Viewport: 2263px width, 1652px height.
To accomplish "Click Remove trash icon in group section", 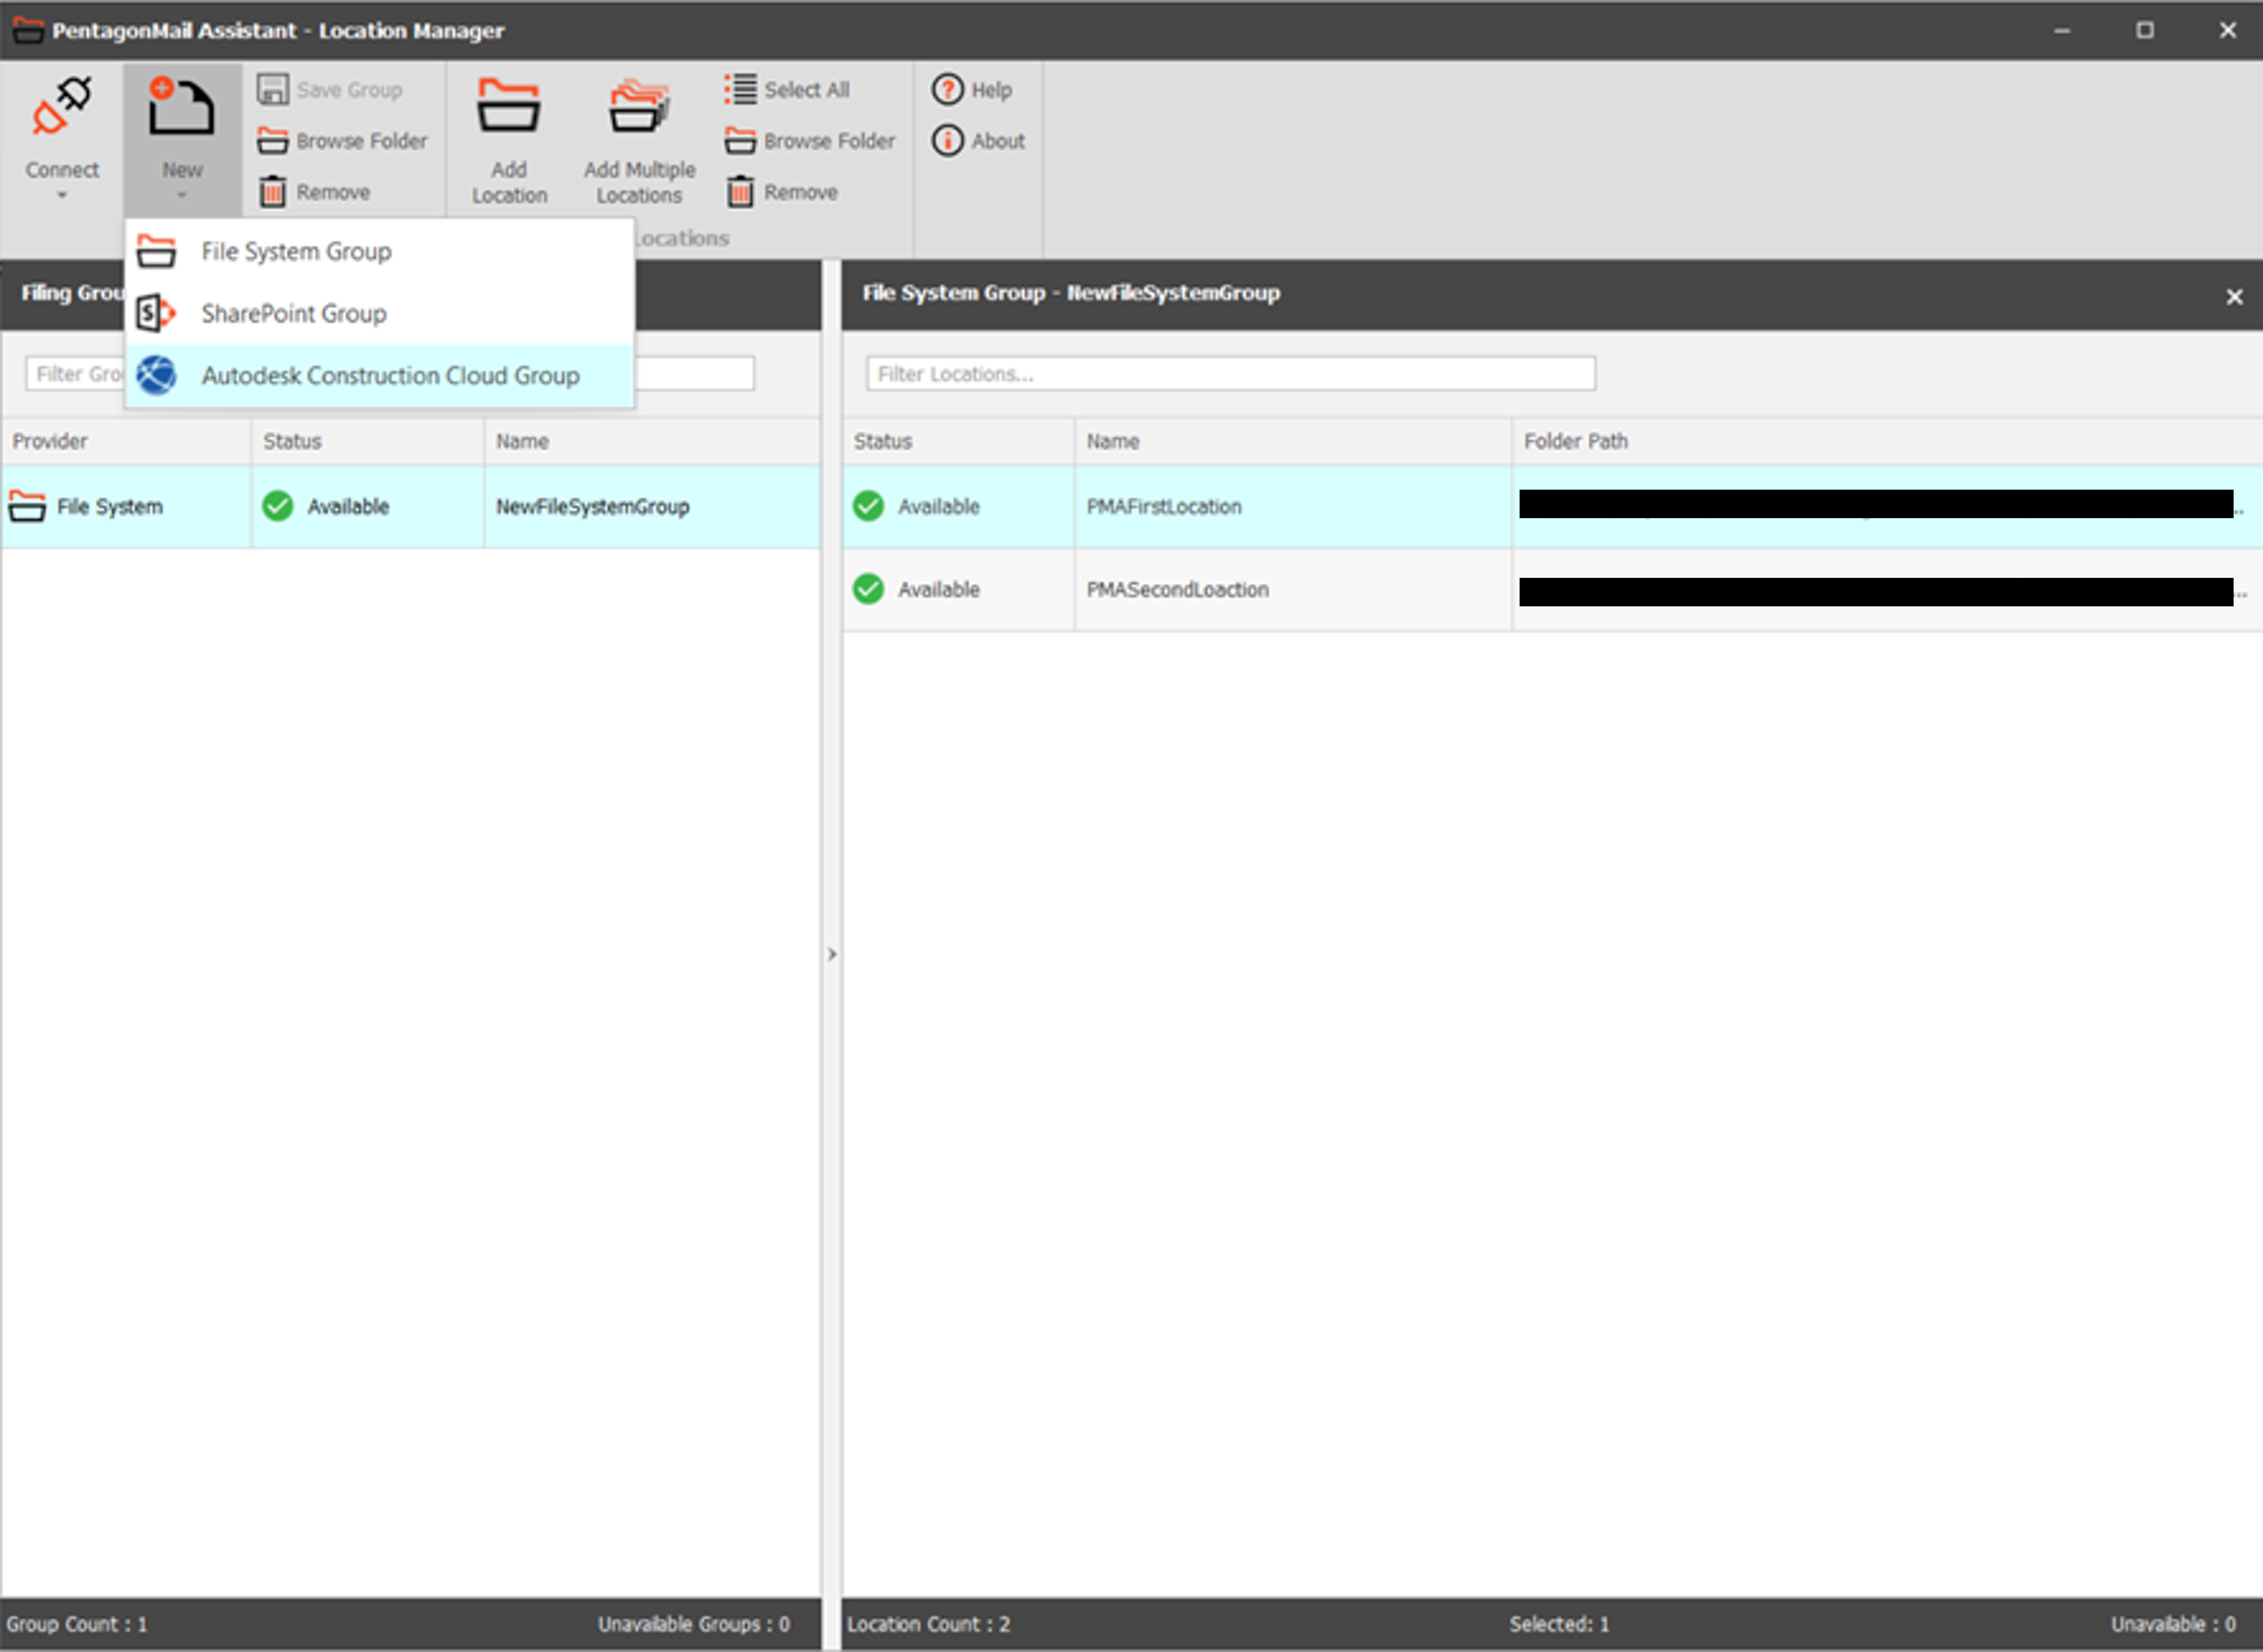I will tap(273, 192).
